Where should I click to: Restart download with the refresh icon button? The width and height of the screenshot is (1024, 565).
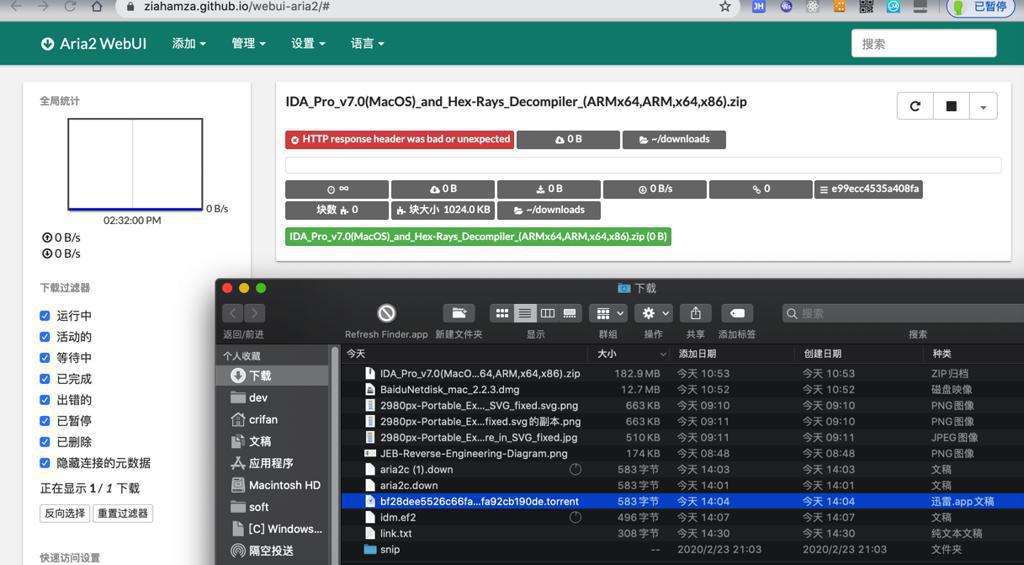pyautogui.click(x=915, y=106)
